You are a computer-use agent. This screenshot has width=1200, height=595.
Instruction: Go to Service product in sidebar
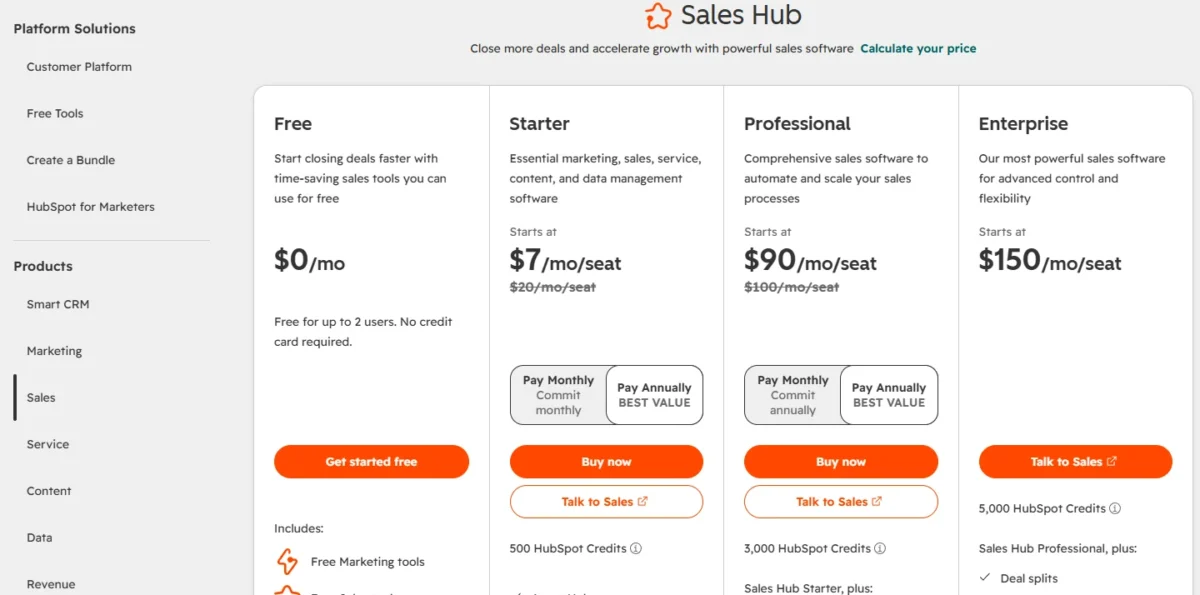[x=48, y=444]
